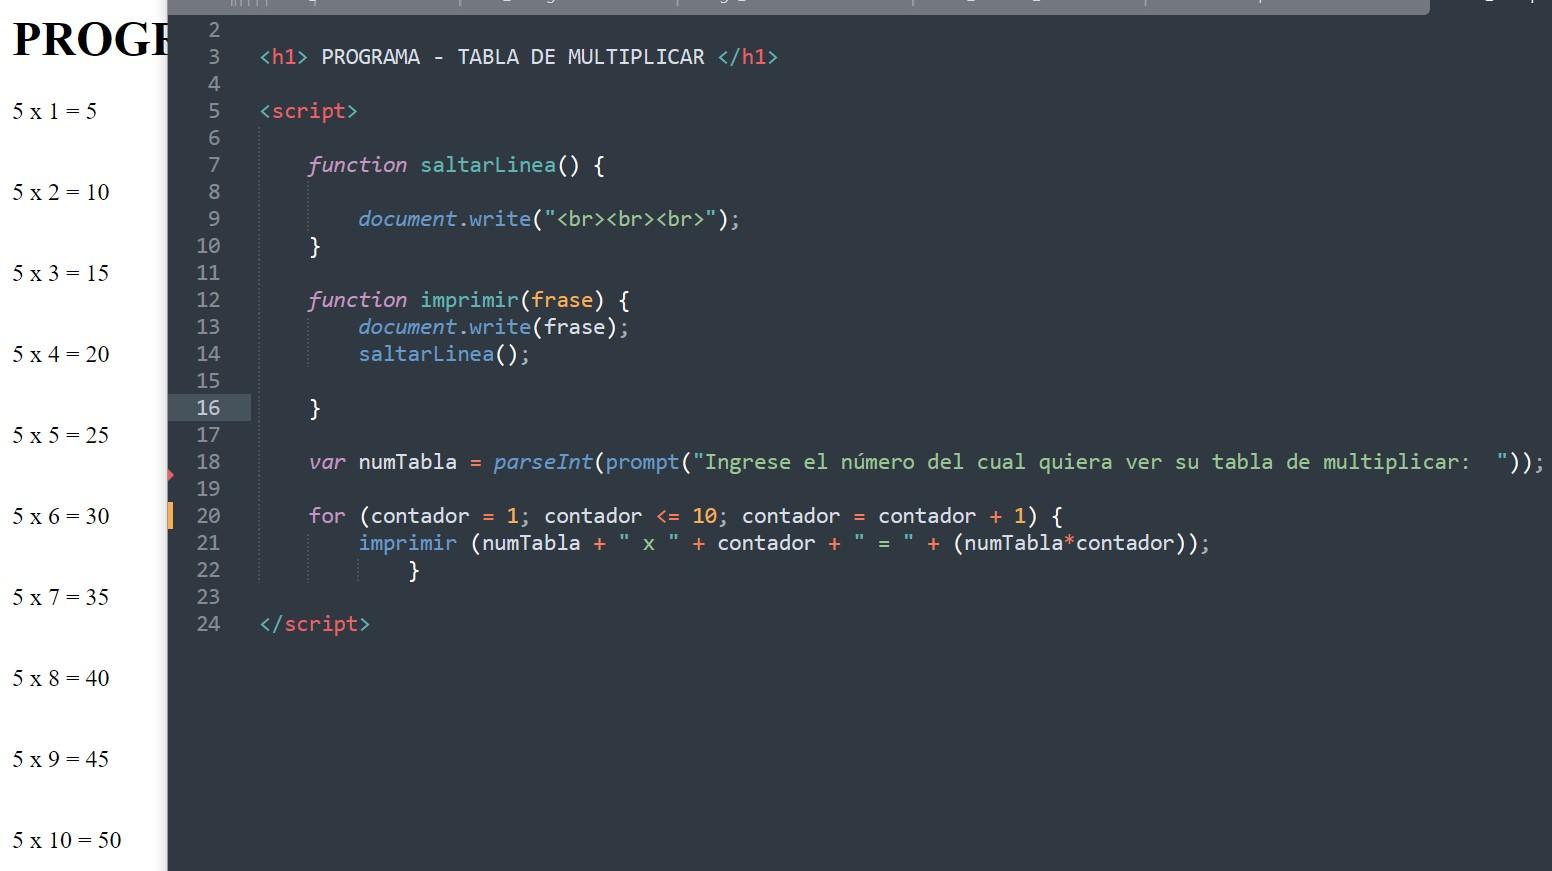Screen dimensions: 1552x871
Task: Click output line "5 x 6 = 30"
Action: click(60, 516)
